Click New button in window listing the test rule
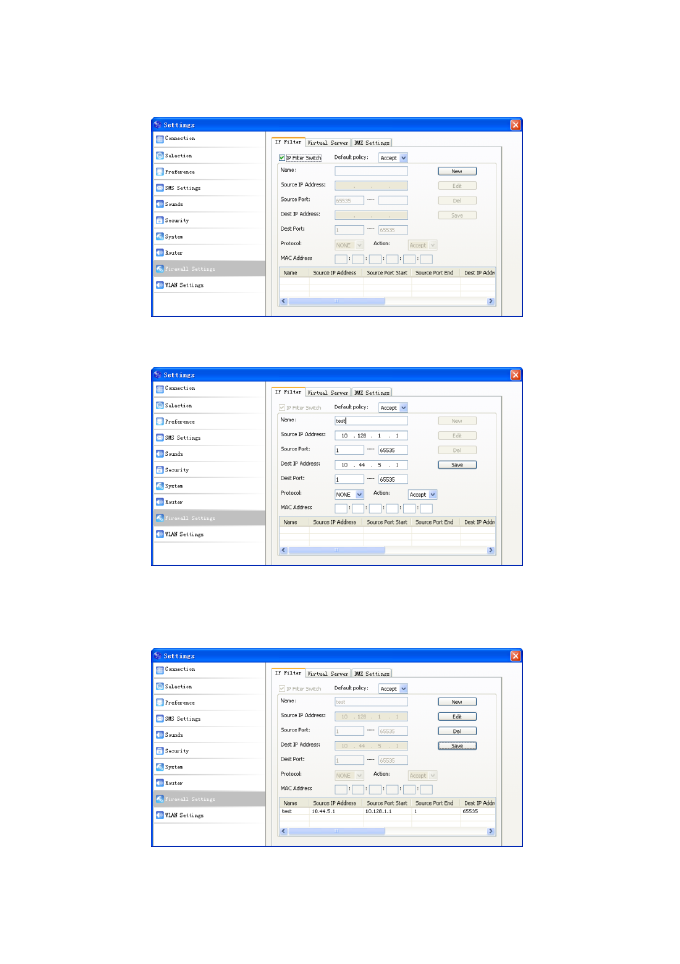The height and width of the screenshot is (964, 680). tap(457, 701)
